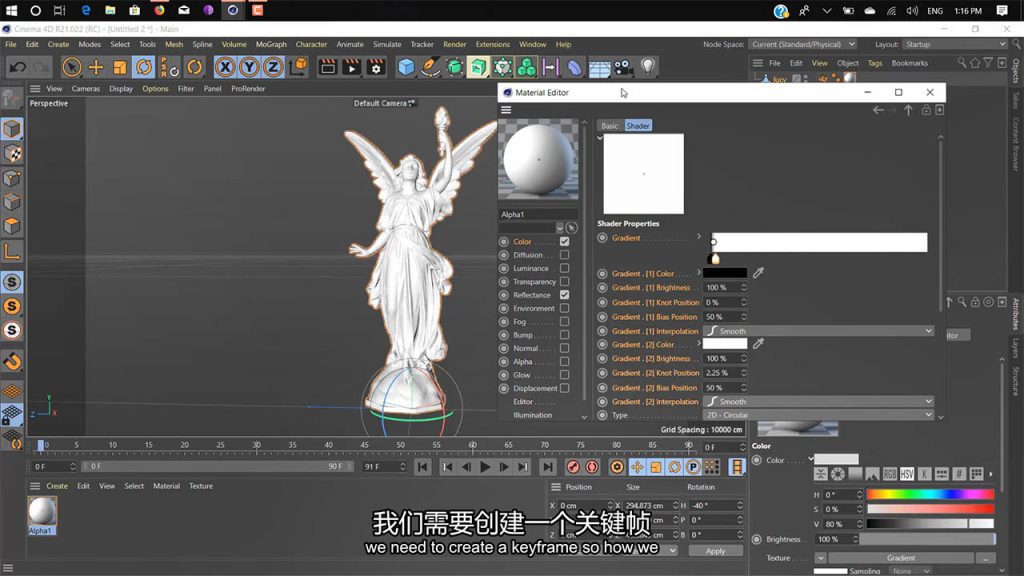This screenshot has width=1024, height=576.
Task: Click eyedropper beside Gradient [2] Color
Action: click(758, 344)
